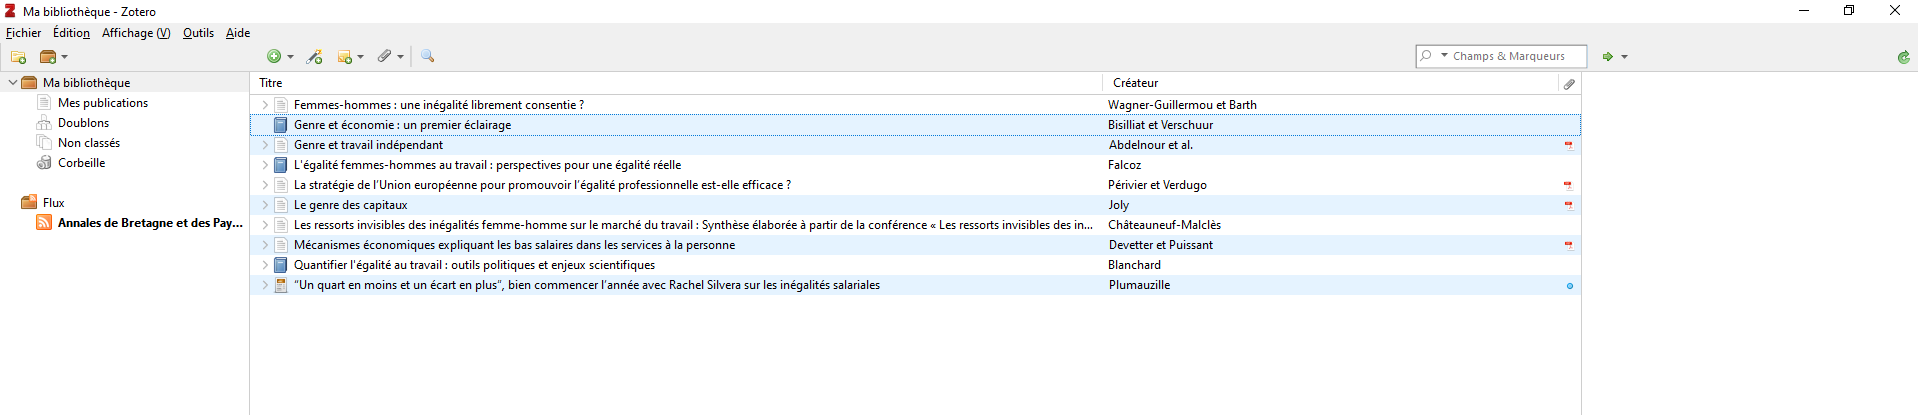This screenshot has width=1918, height=415.
Task: Click the green Sync refresh icon
Action: (1904, 57)
